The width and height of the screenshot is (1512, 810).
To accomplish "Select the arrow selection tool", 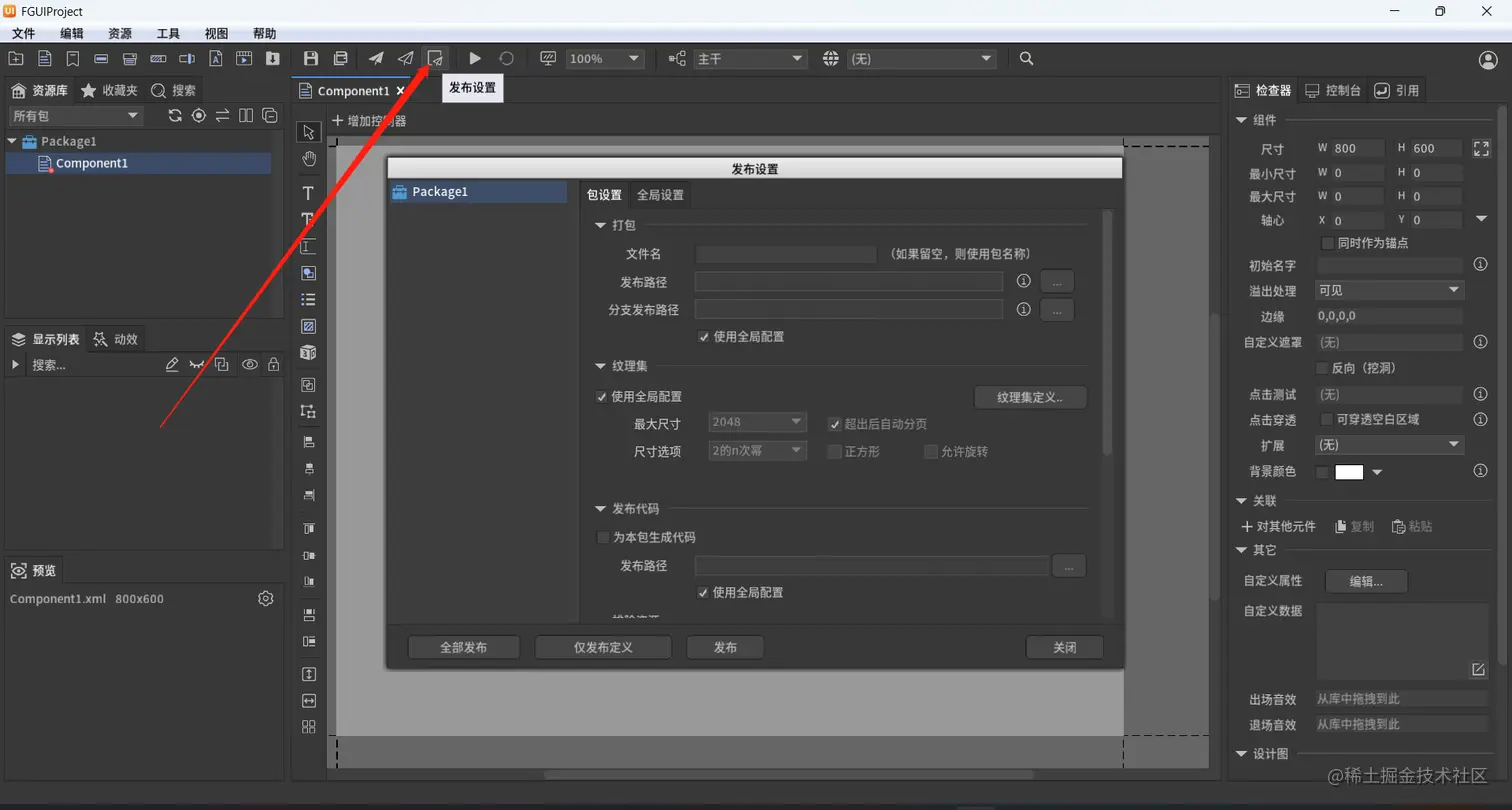I will pyautogui.click(x=308, y=132).
